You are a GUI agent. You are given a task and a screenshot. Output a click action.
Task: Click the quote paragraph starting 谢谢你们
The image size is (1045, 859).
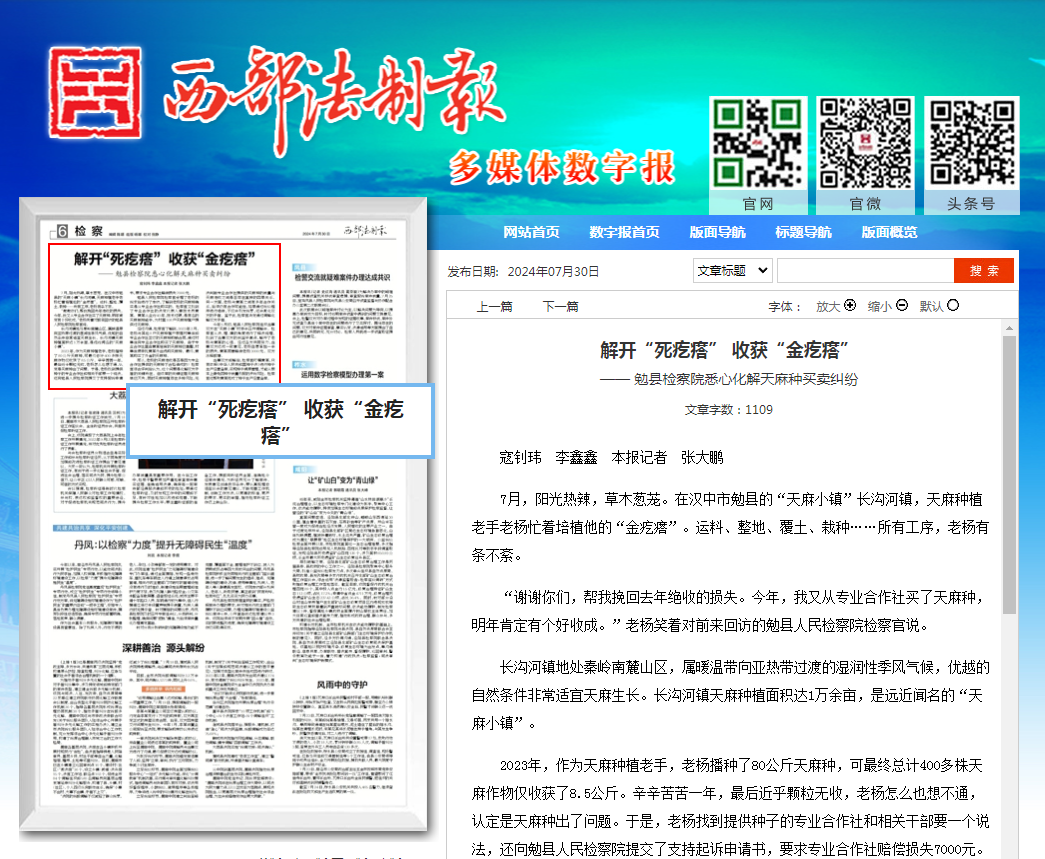[728, 611]
